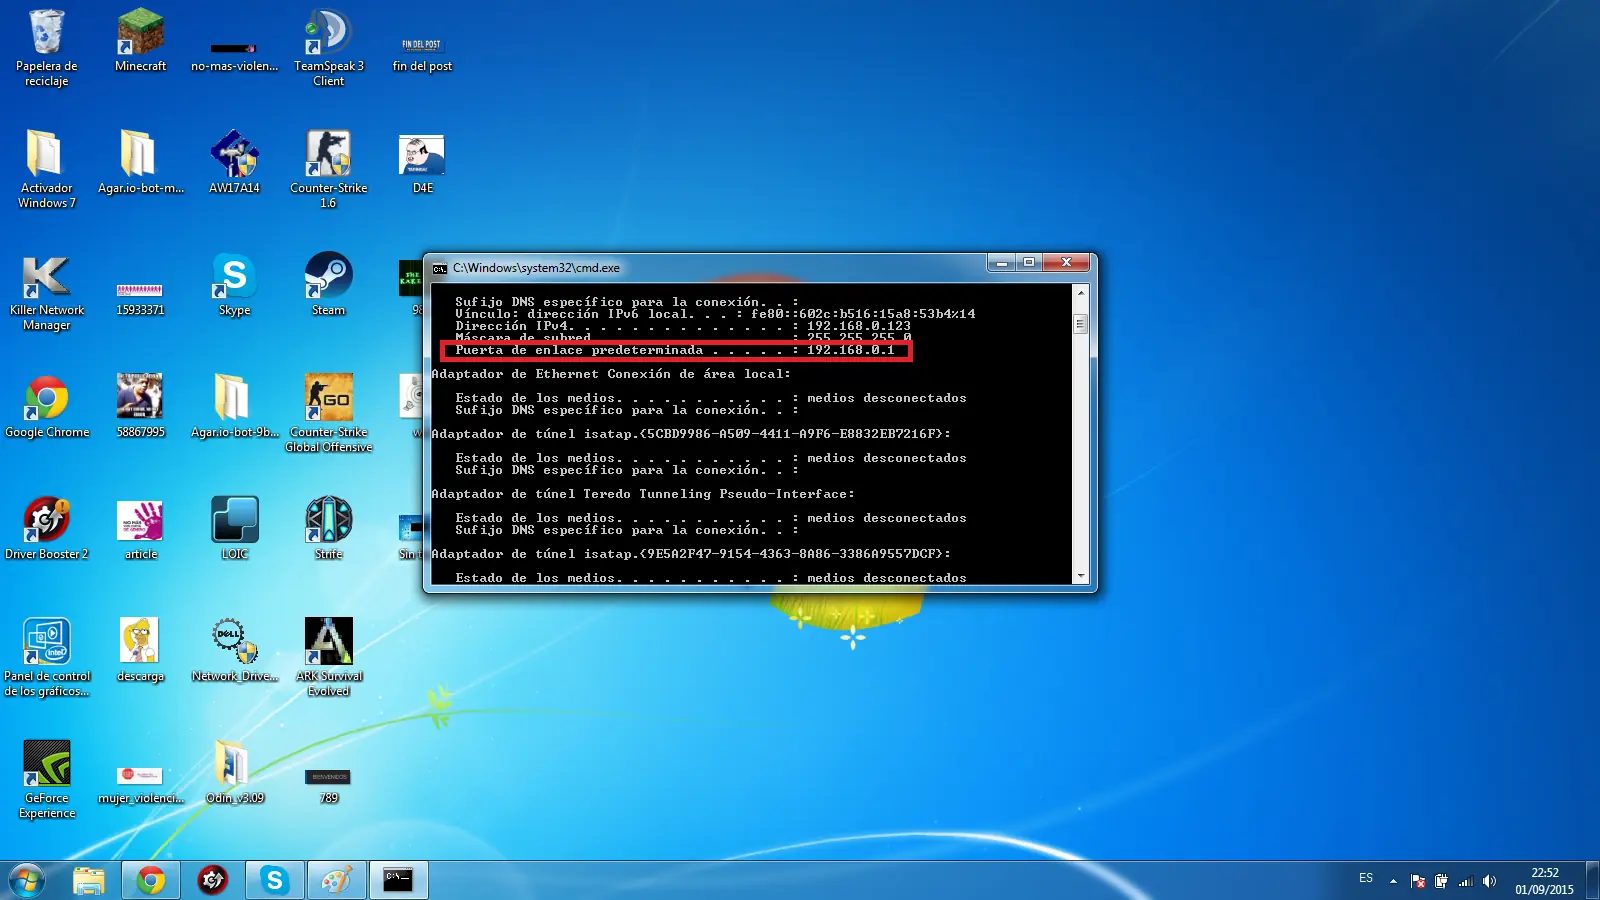Open Driver Booster from the taskbar
This screenshot has width=1600, height=900.
tap(212, 880)
